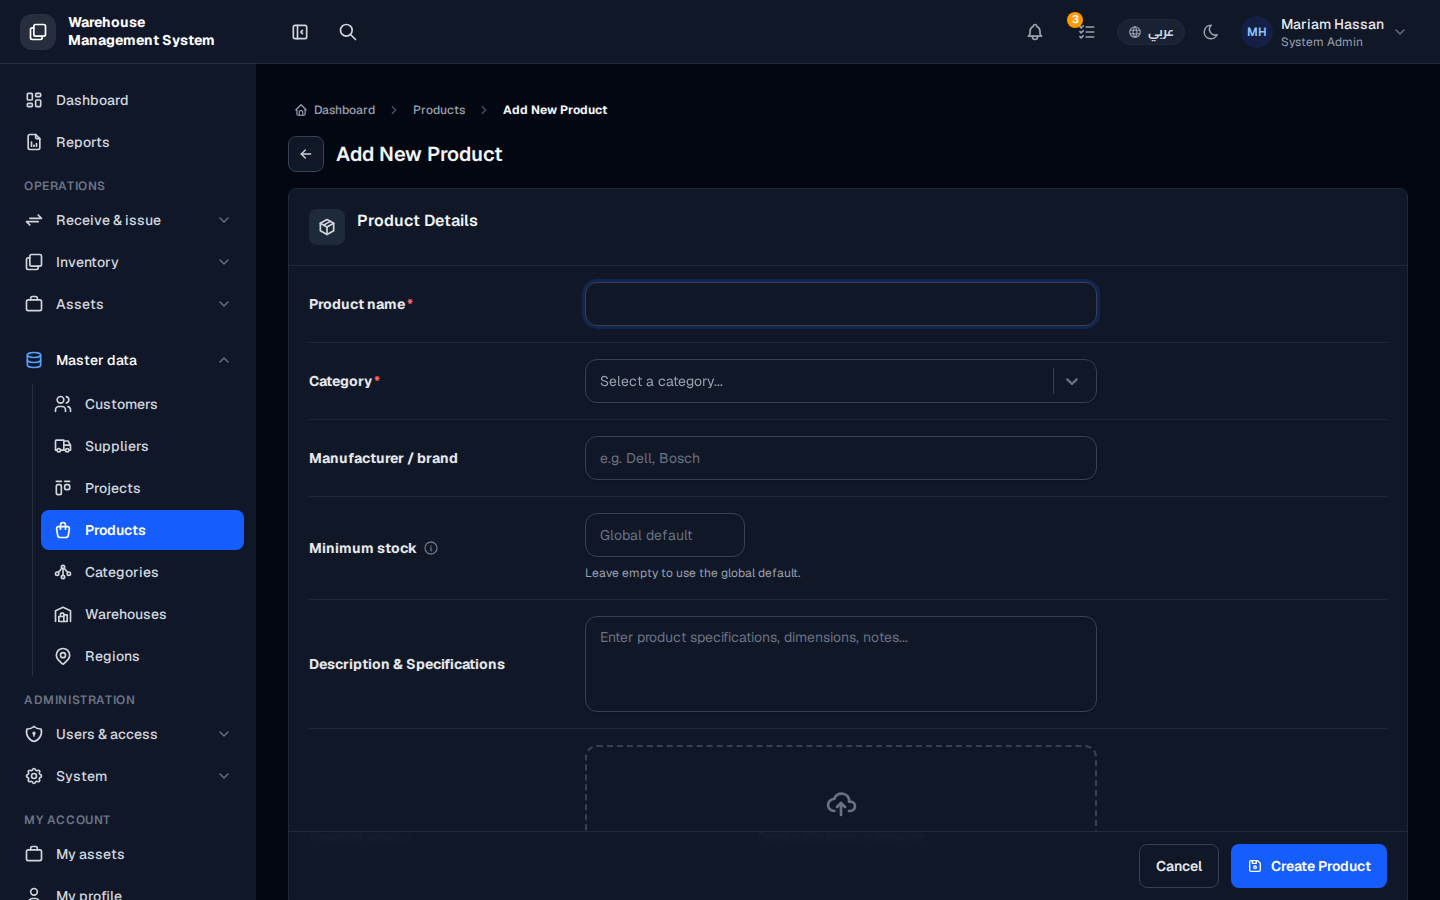Screen dimensions: 1440x900
Task: Expand the Inventory section
Action: (x=128, y=262)
